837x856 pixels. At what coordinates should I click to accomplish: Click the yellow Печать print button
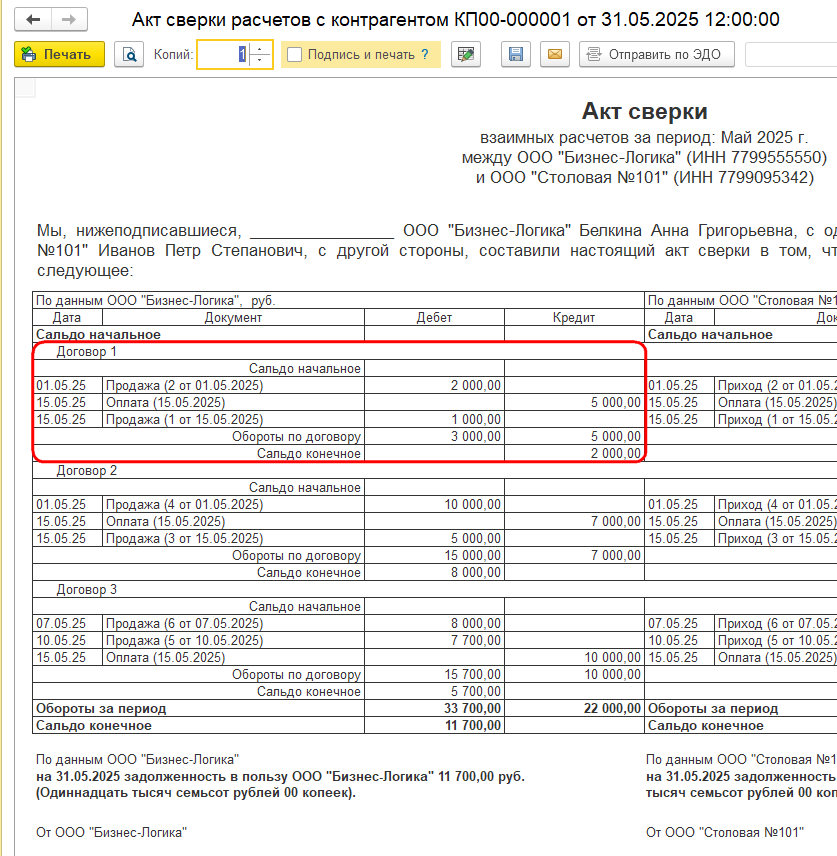click(x=60, y=55)
